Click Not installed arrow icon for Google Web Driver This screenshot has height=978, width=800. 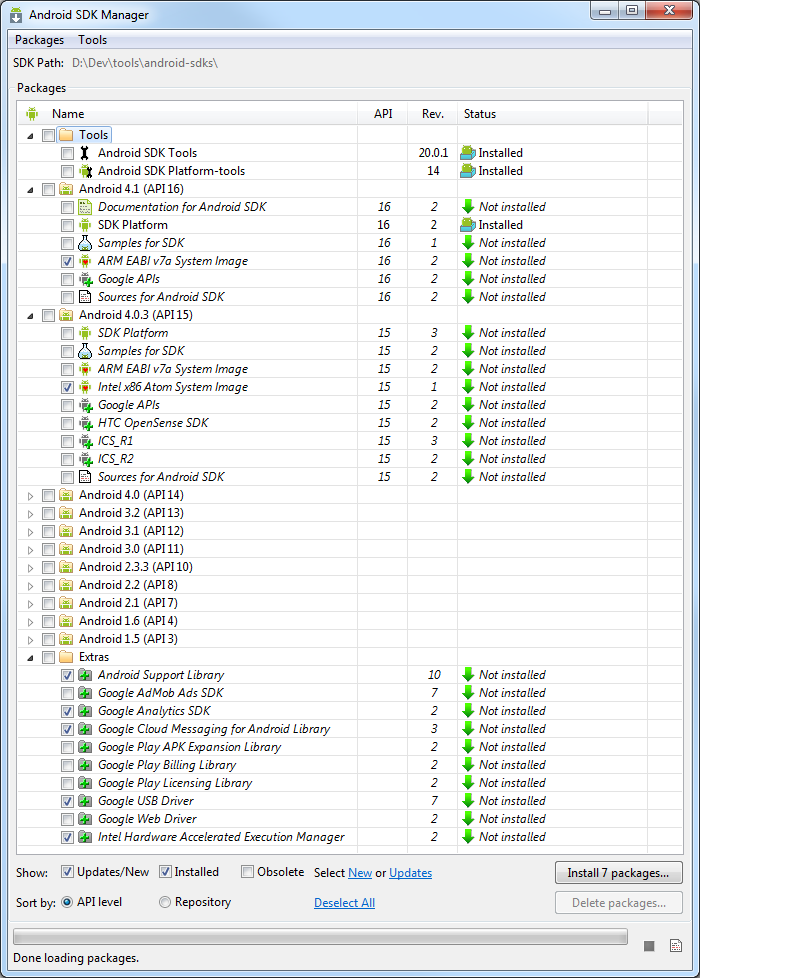coord(468,819)
